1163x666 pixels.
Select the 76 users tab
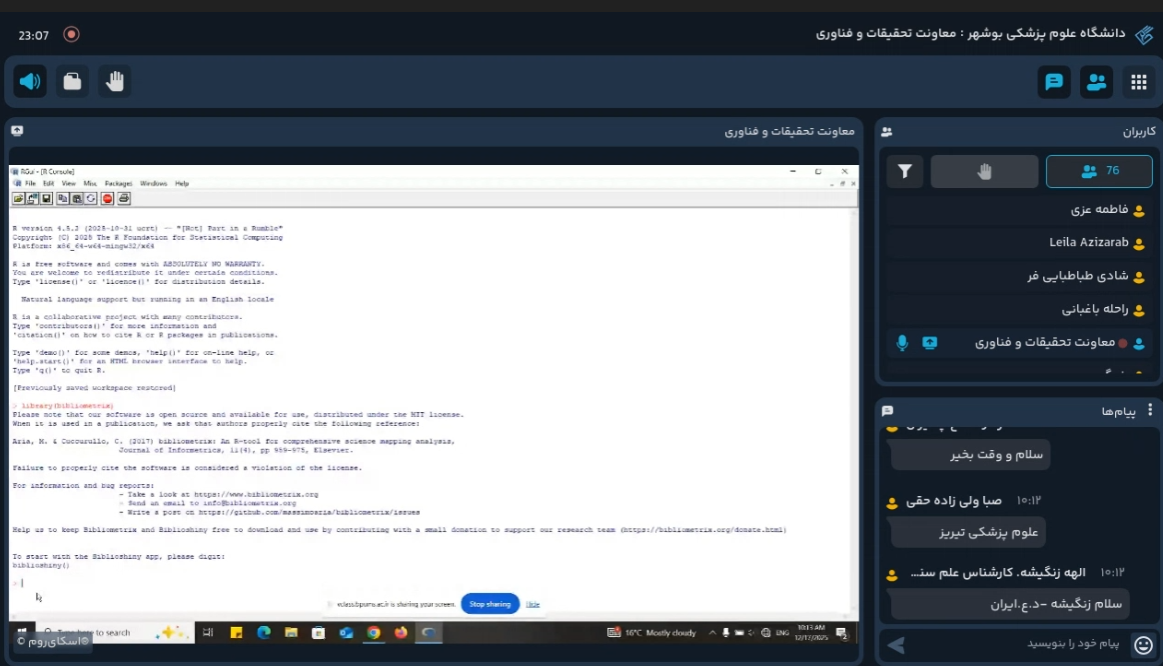1099,171
